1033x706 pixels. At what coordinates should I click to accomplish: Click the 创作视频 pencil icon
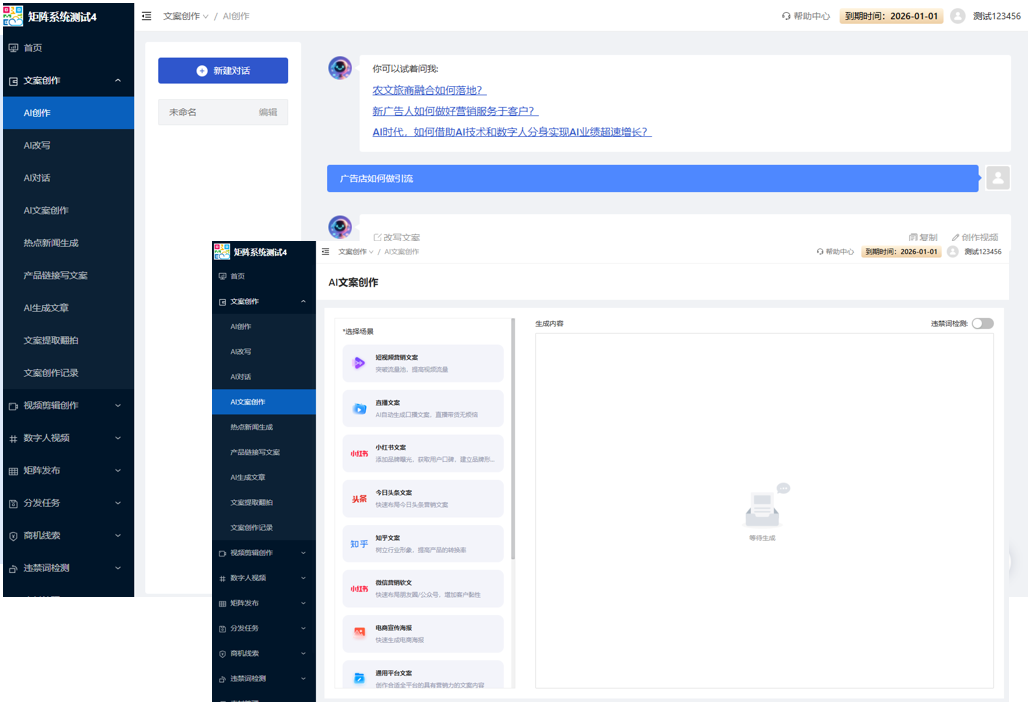pyautogui.click(x=956, y=238)
